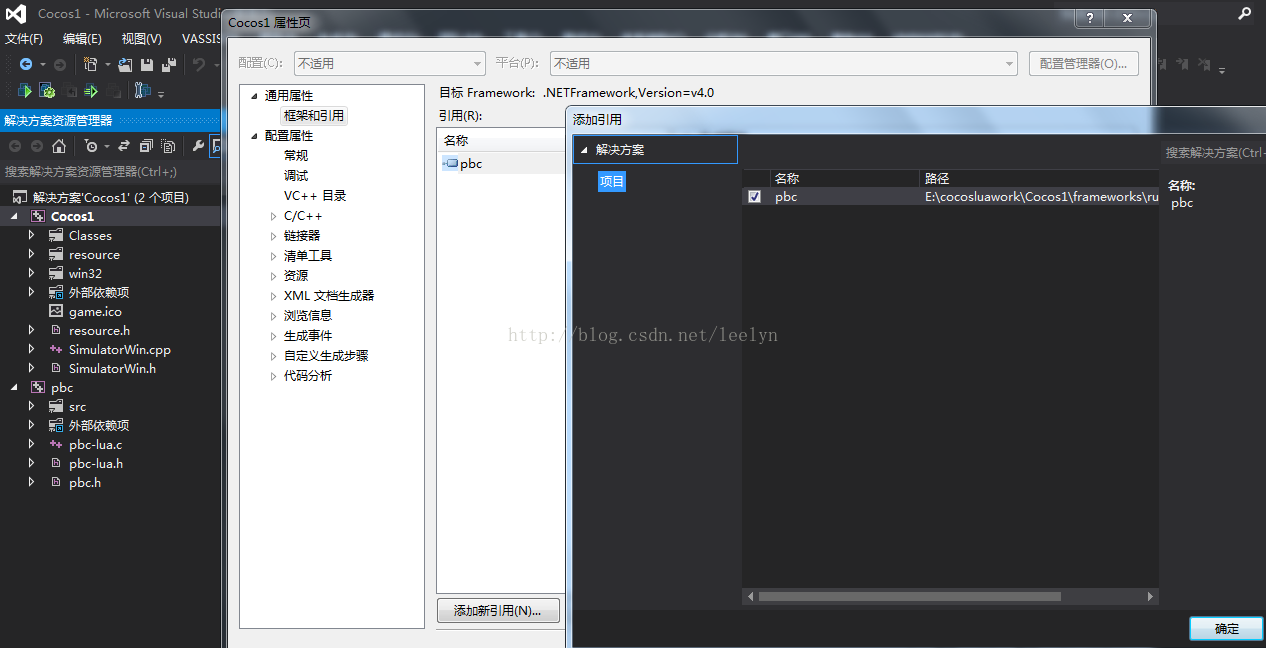Screen dimensions: 1266x648
Task: Select resource.h in Solution Explorer
Action: [99, 330]
